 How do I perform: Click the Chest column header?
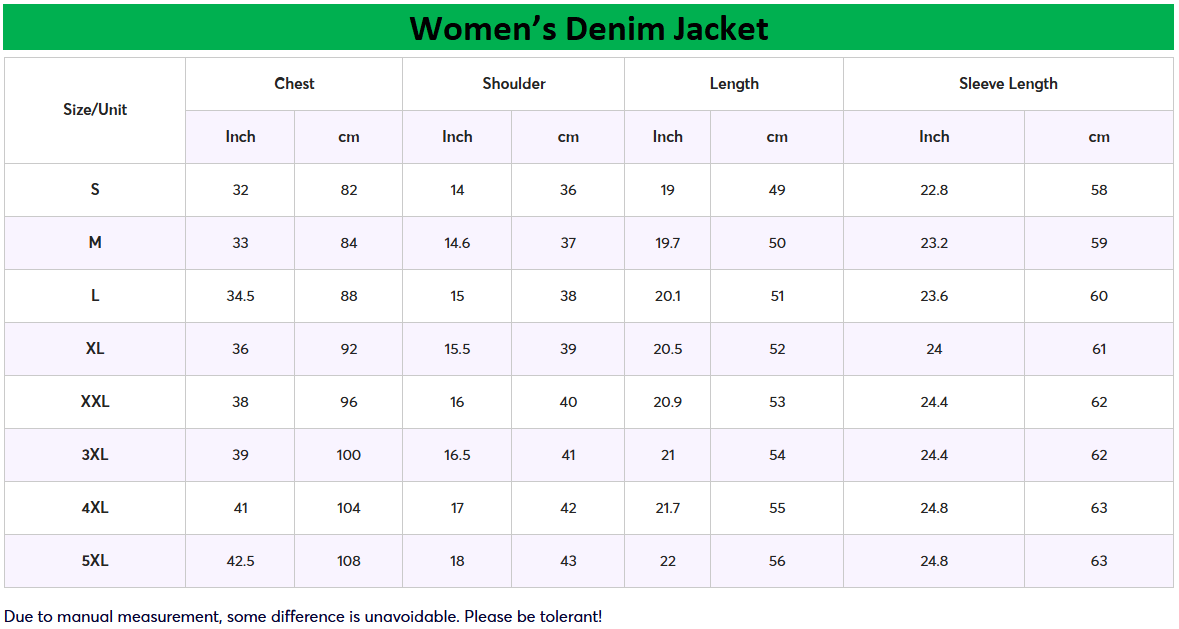(294, 84)
